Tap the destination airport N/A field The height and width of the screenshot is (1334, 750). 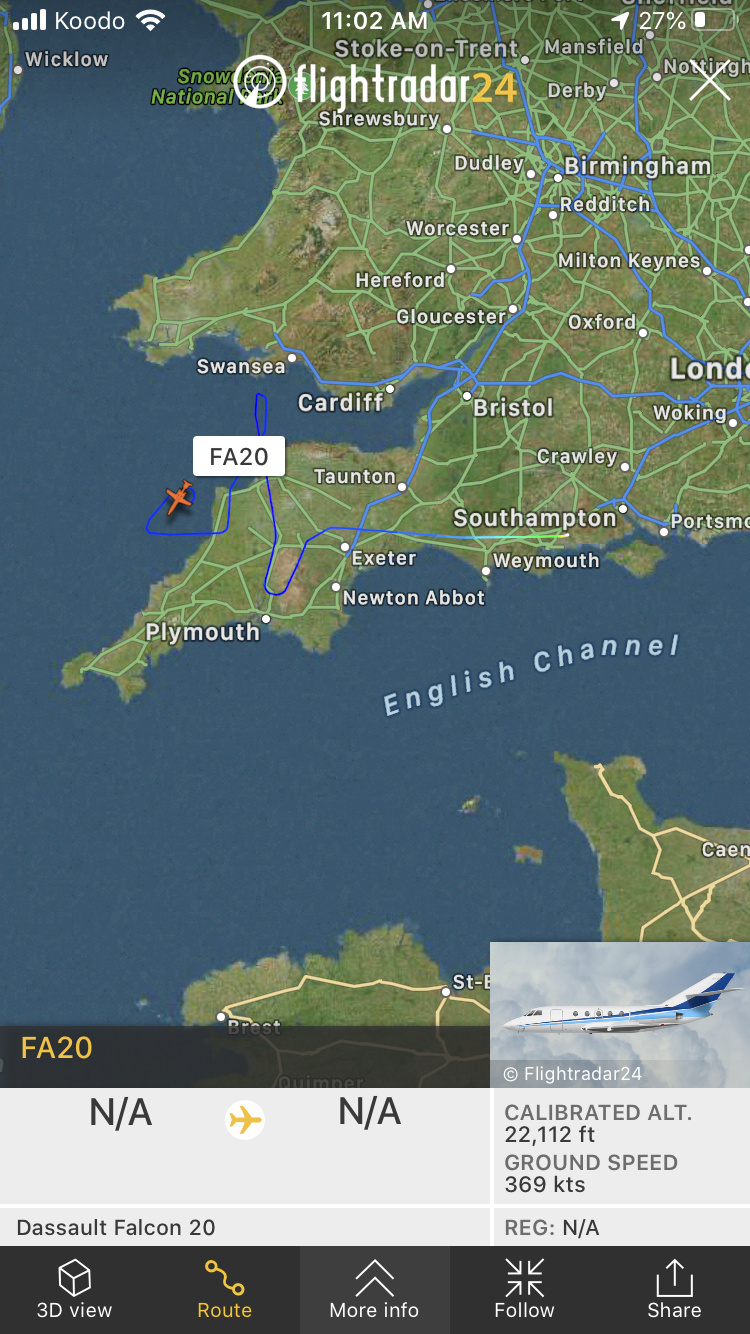(369, 1112)
